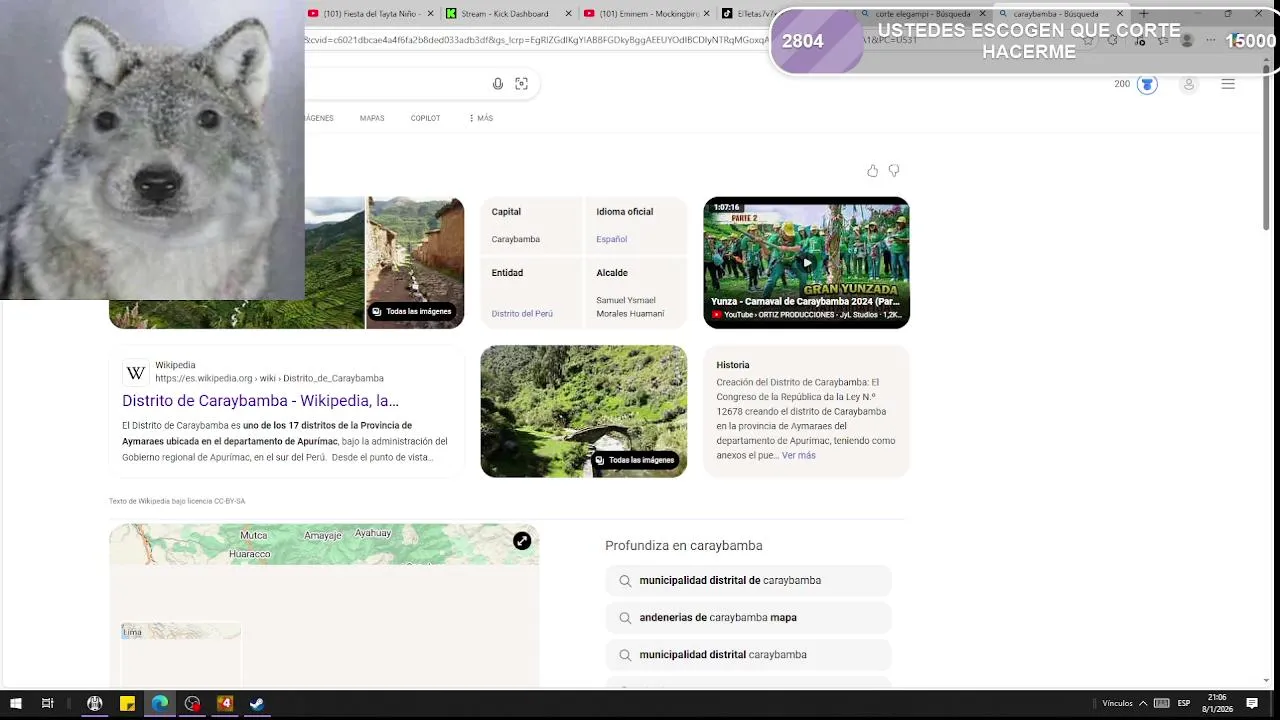Click the microphone voice search icon
1280x720 pixels.
(498, 84)
